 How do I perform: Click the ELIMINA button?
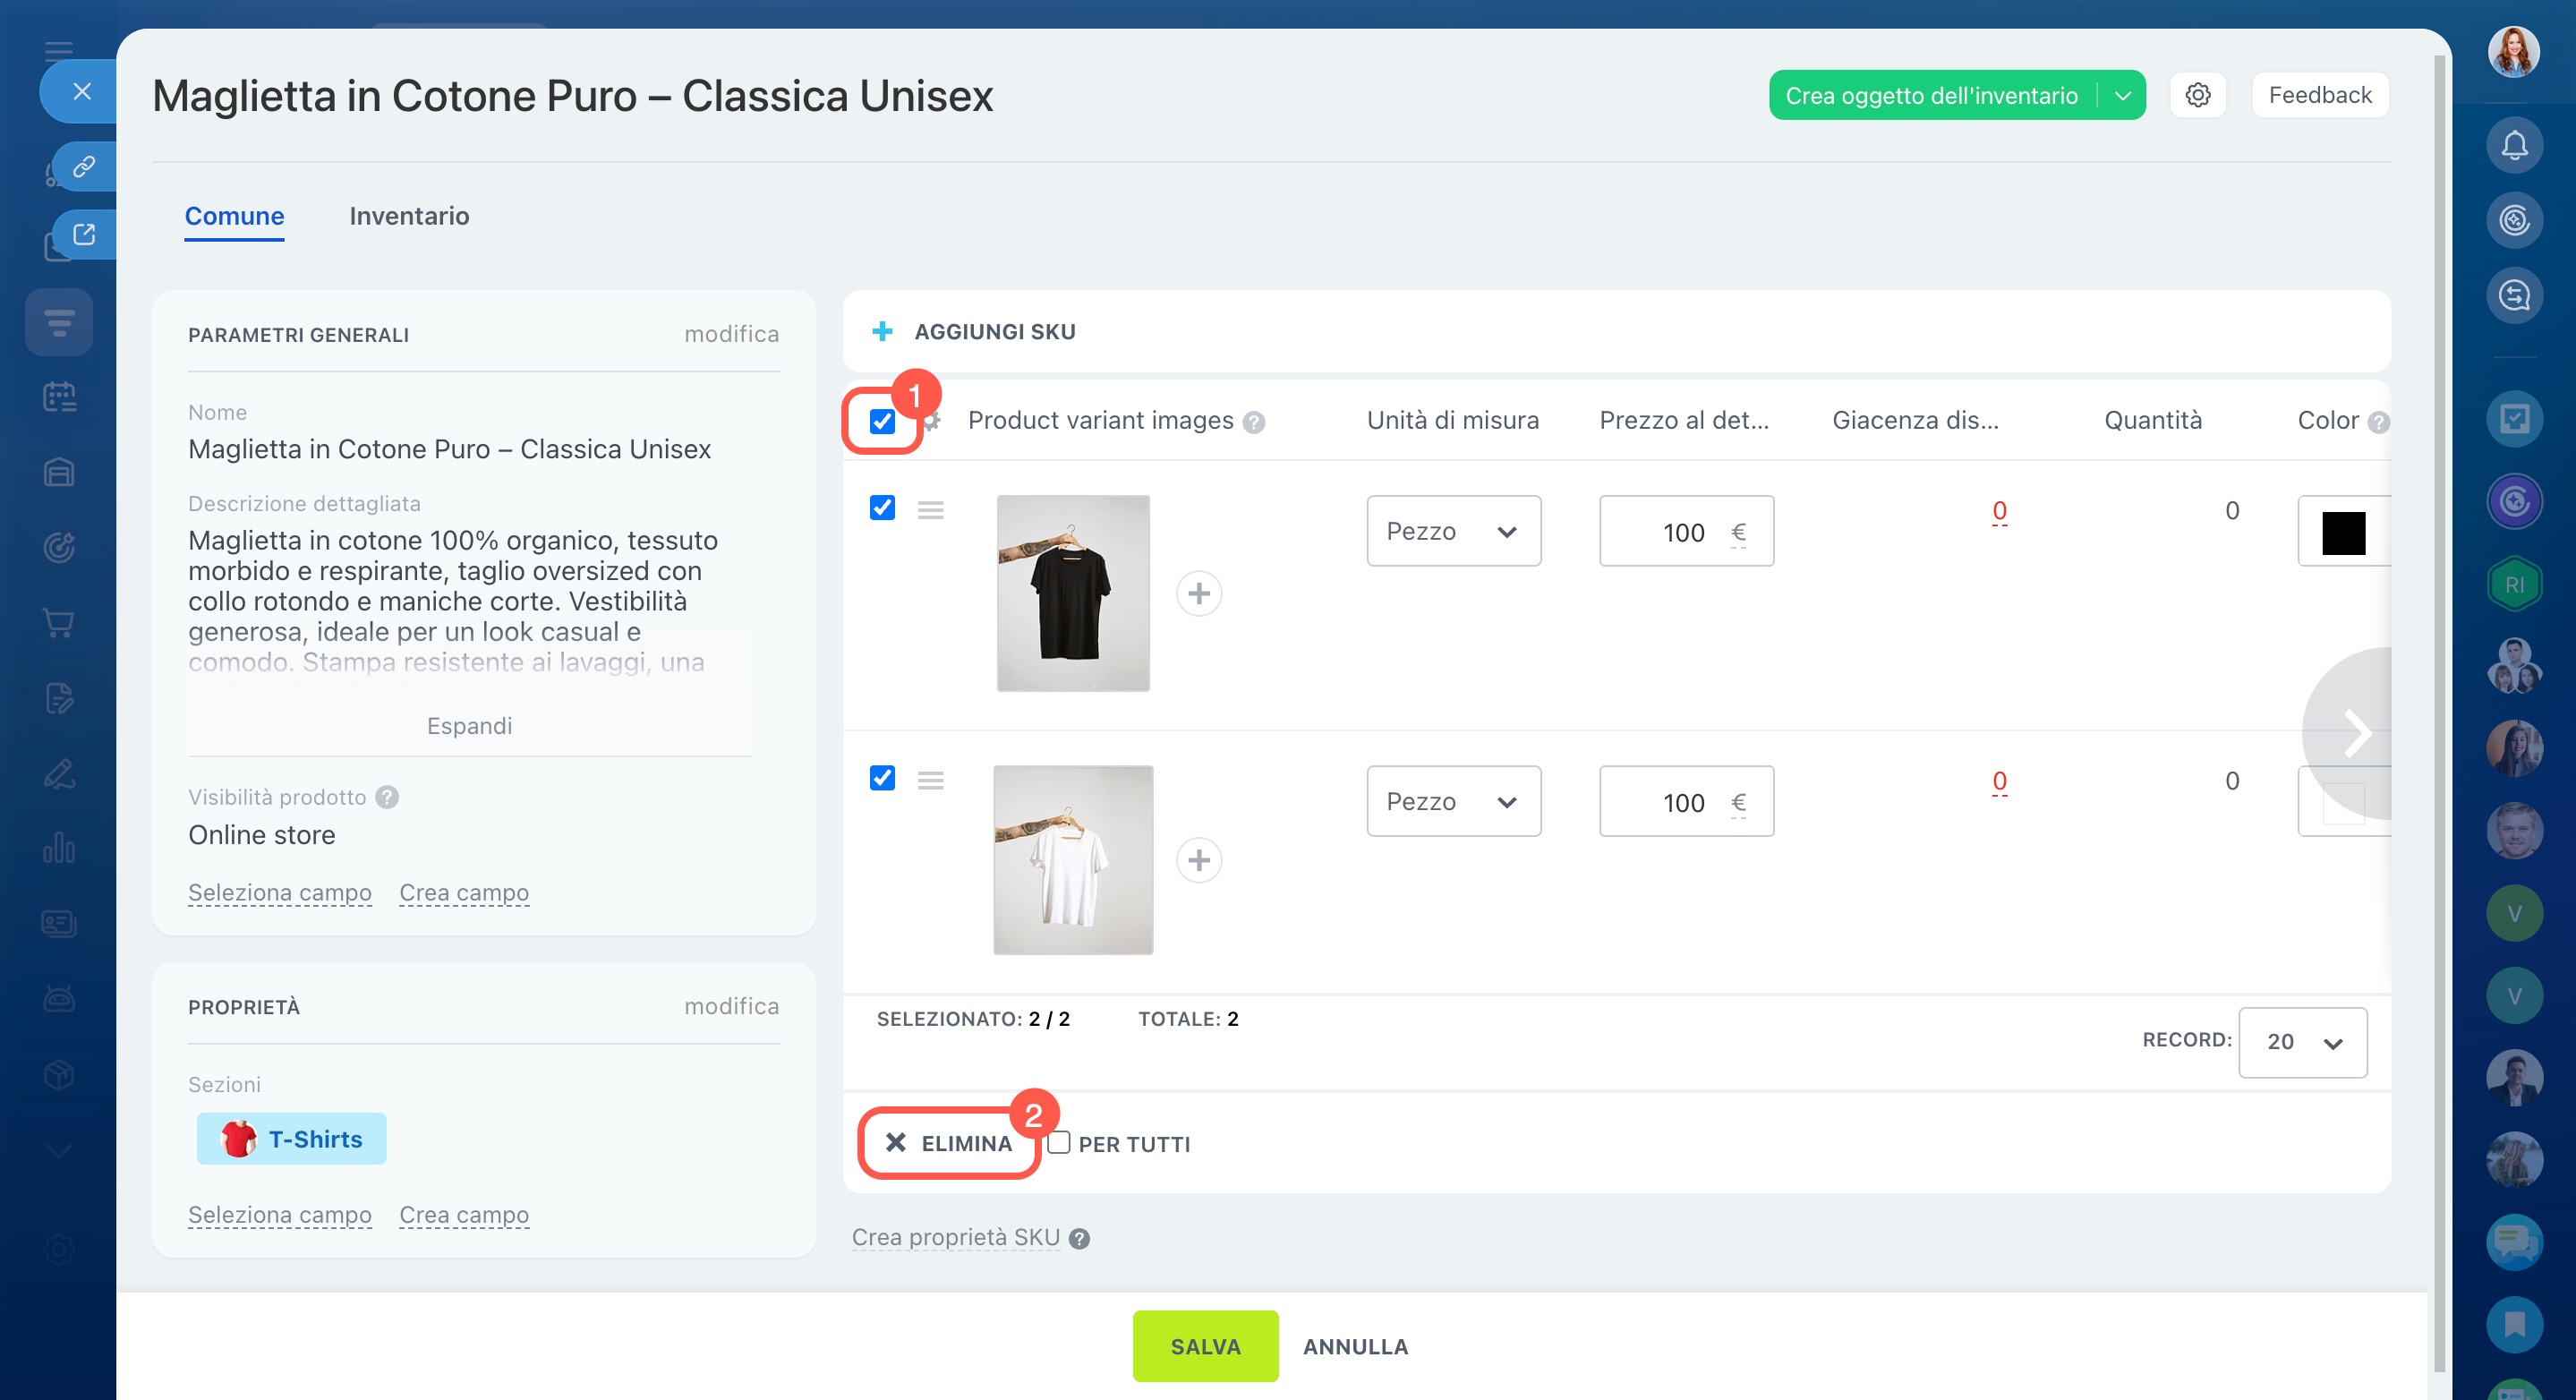[x=948, y=1143]
